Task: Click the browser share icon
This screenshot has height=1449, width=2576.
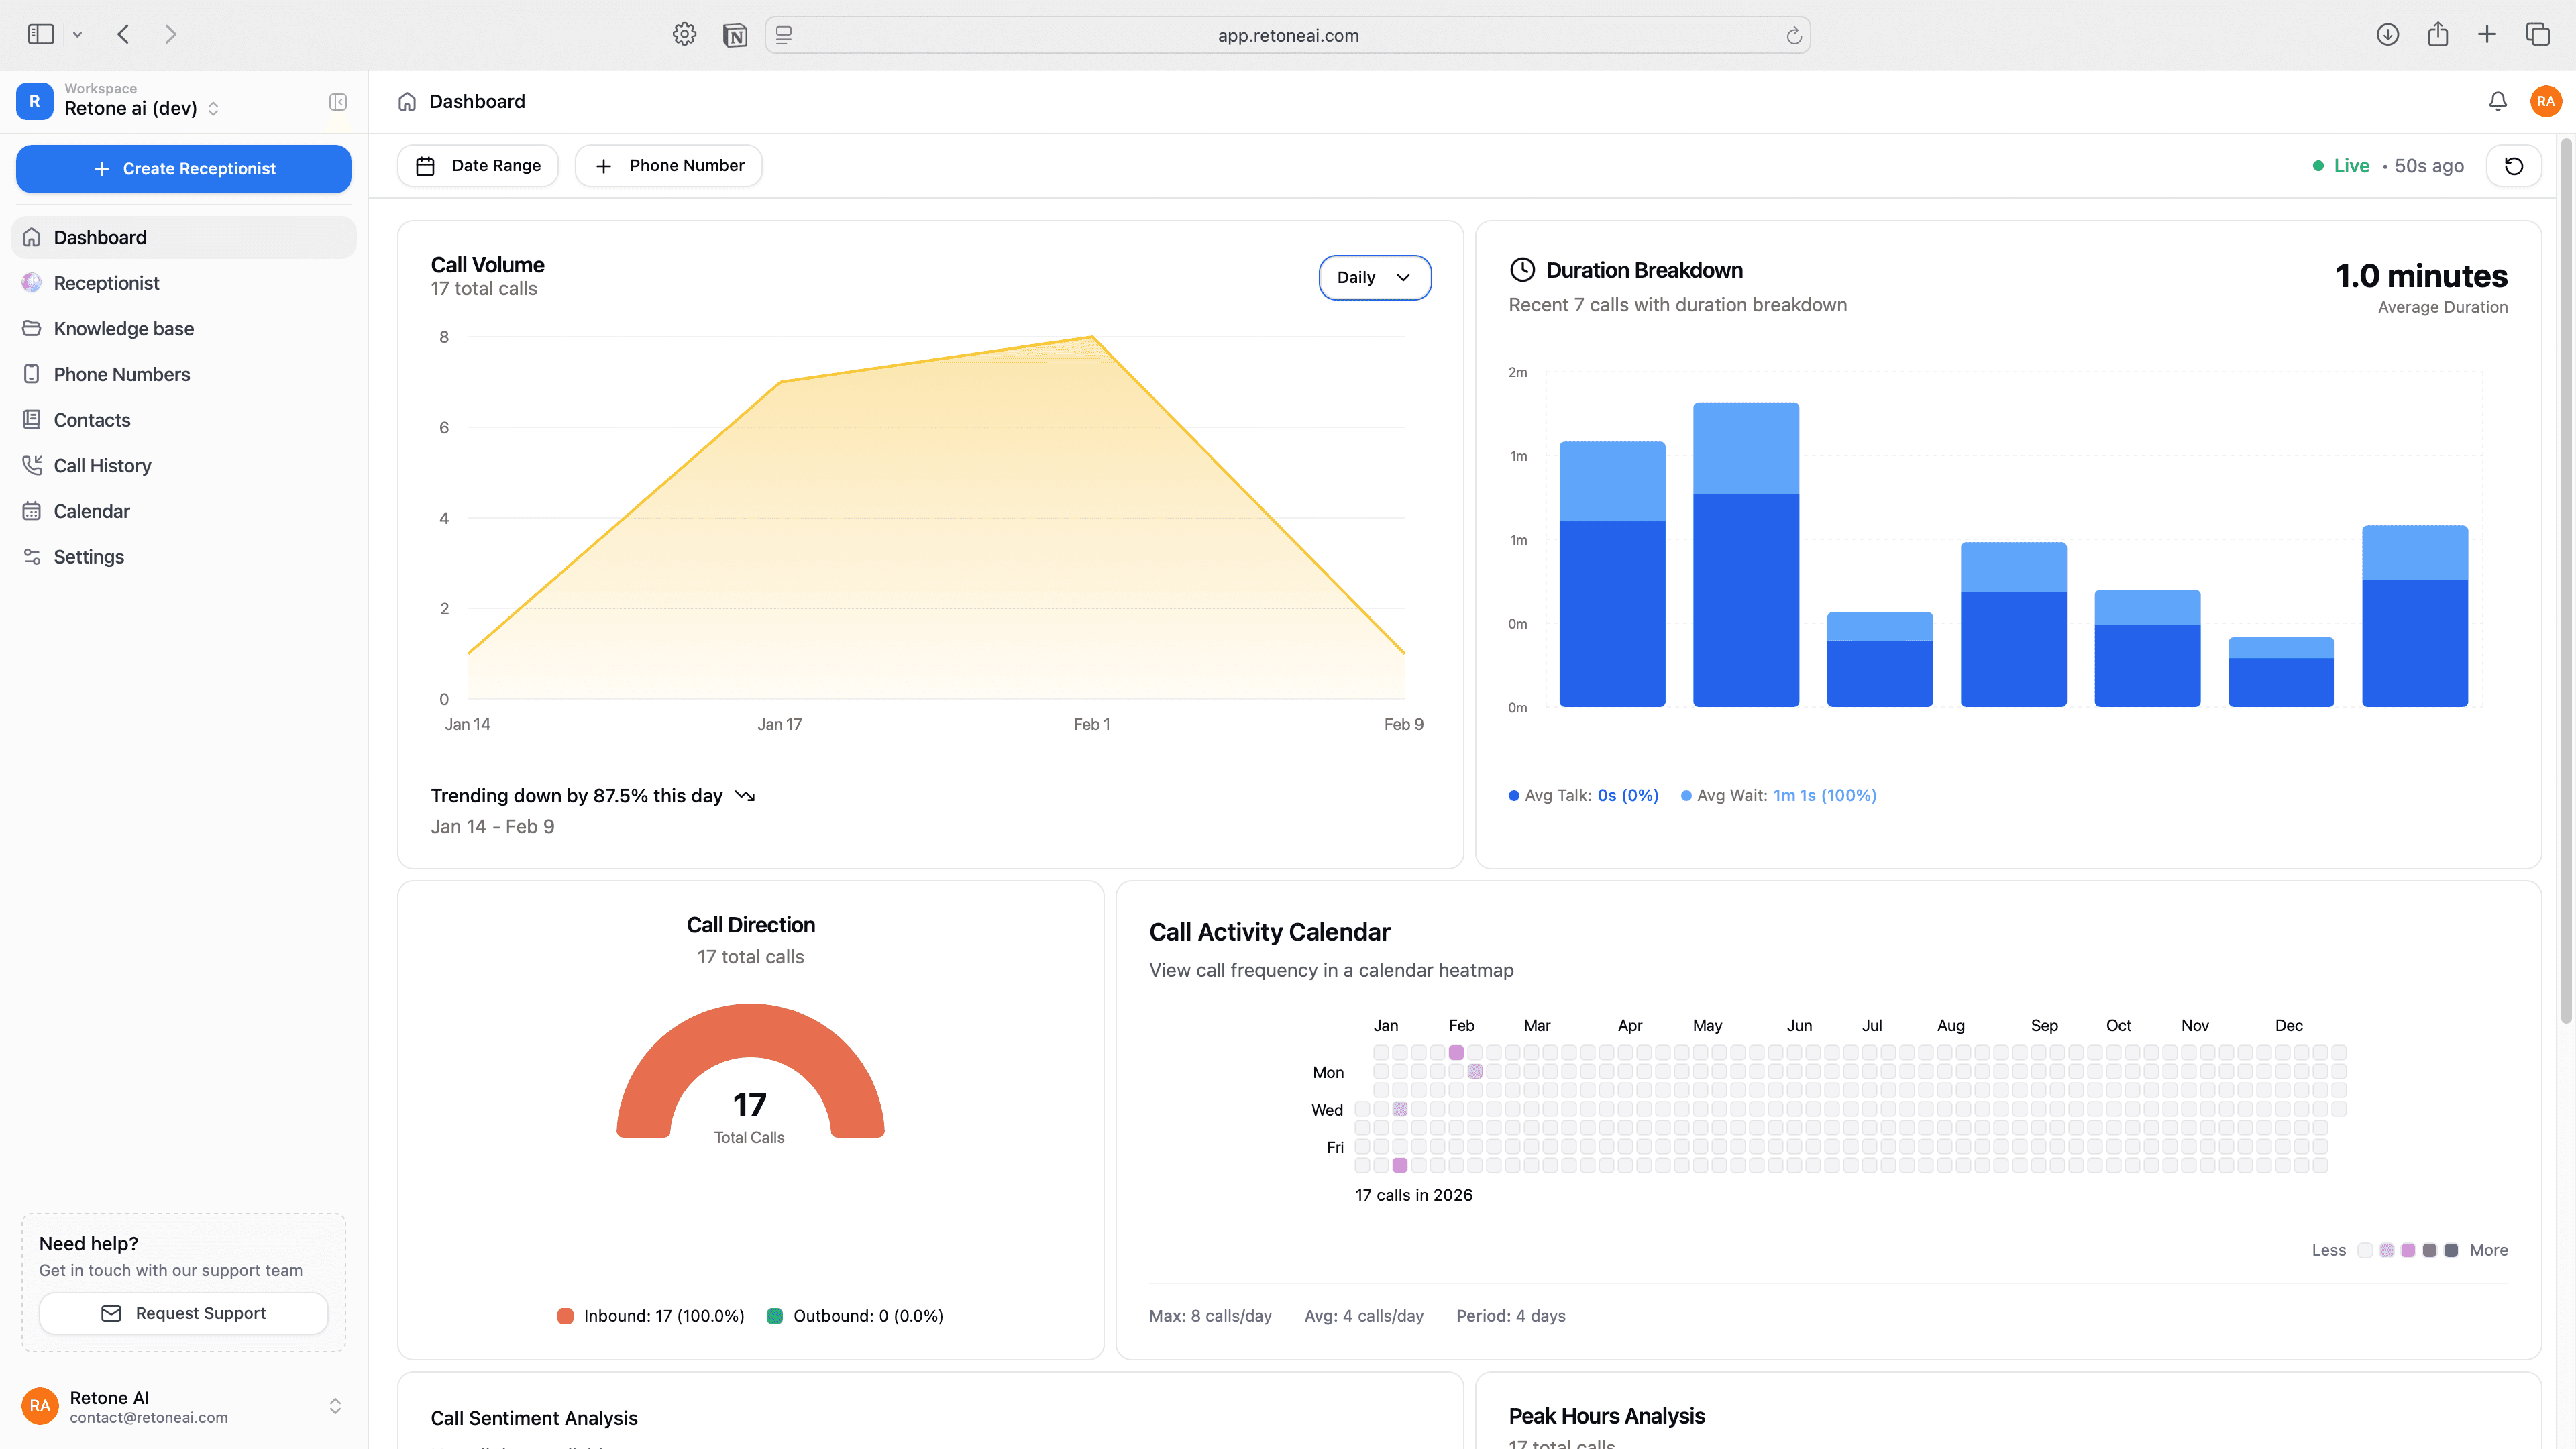Action: (x=2438, y=35)
